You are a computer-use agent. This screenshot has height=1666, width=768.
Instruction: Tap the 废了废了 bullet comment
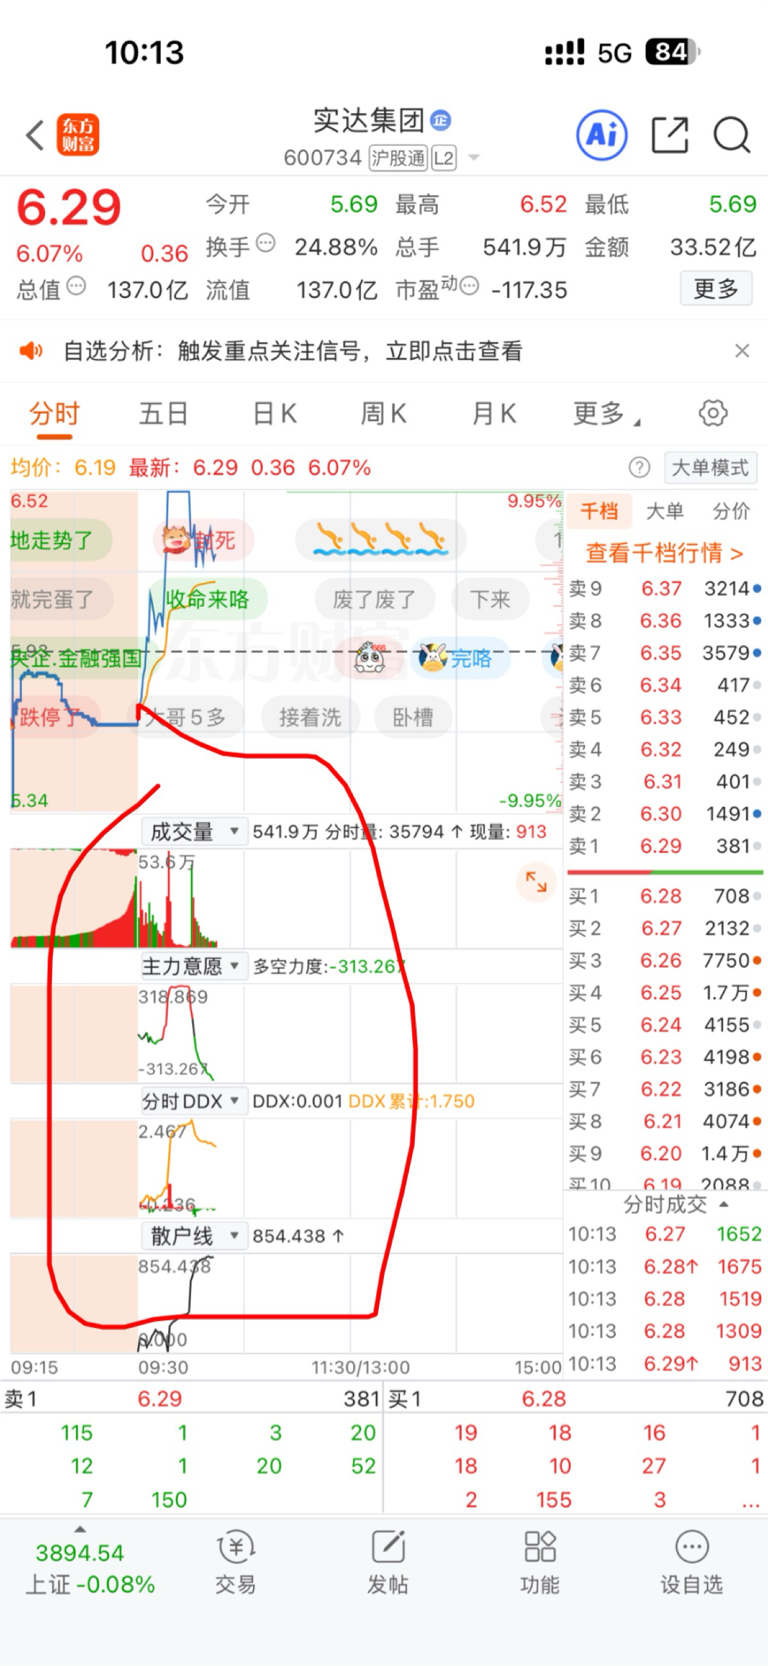[374, 599]
